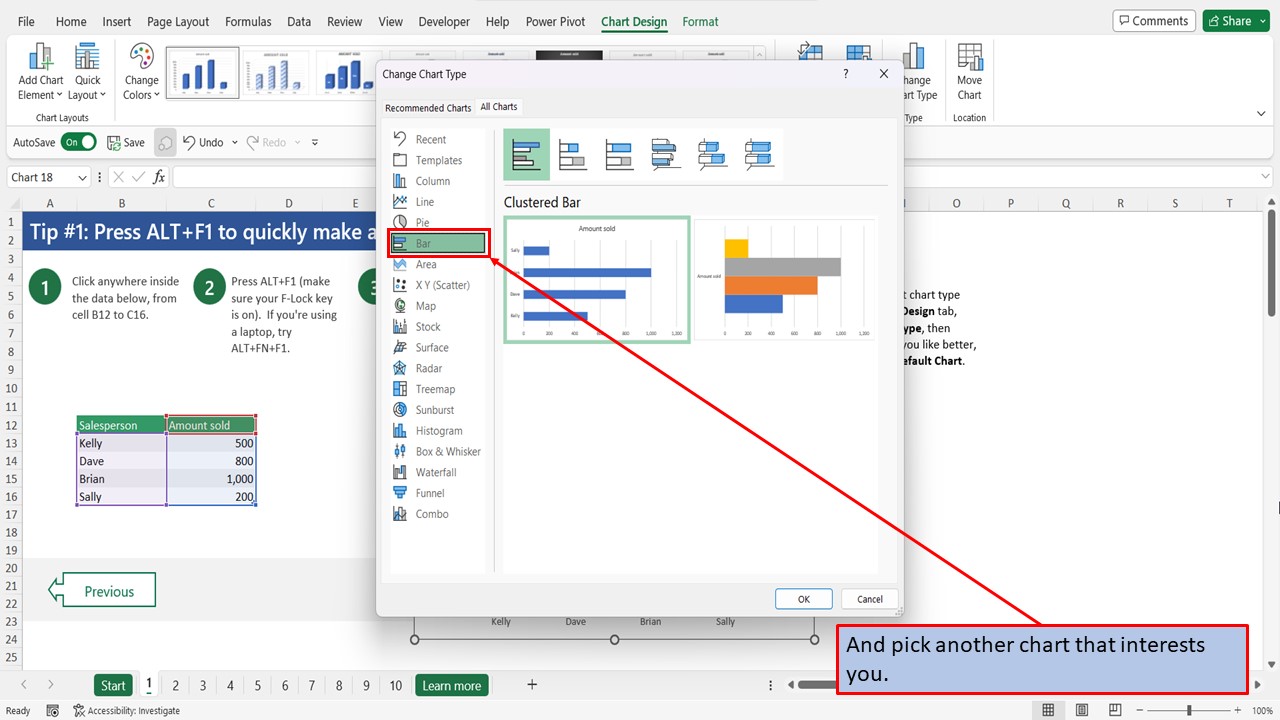Select the 3-D Stacked Bar subtype icon
The image size is (1280, 720).
pyautogui.click(x=712, y=154)
